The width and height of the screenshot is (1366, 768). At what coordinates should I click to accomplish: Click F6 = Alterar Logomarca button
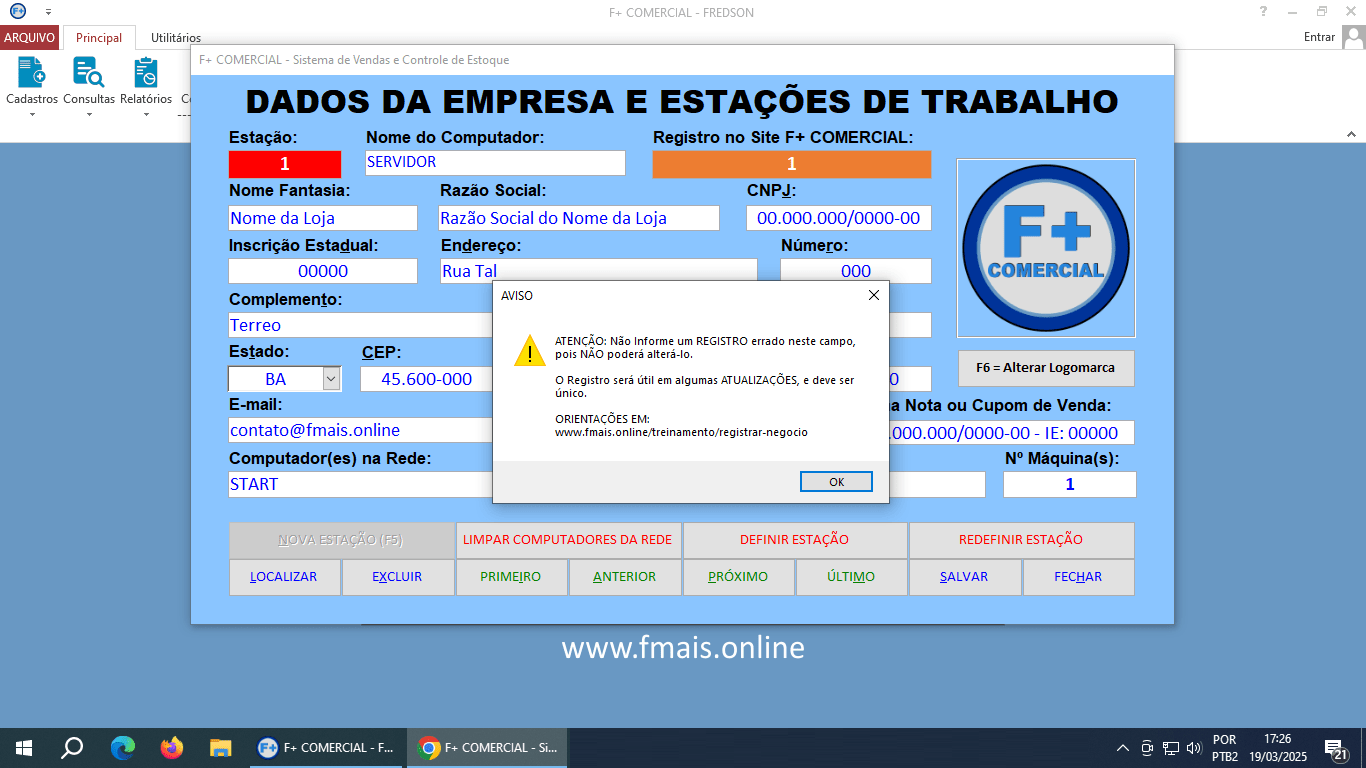coord(1046,368)
